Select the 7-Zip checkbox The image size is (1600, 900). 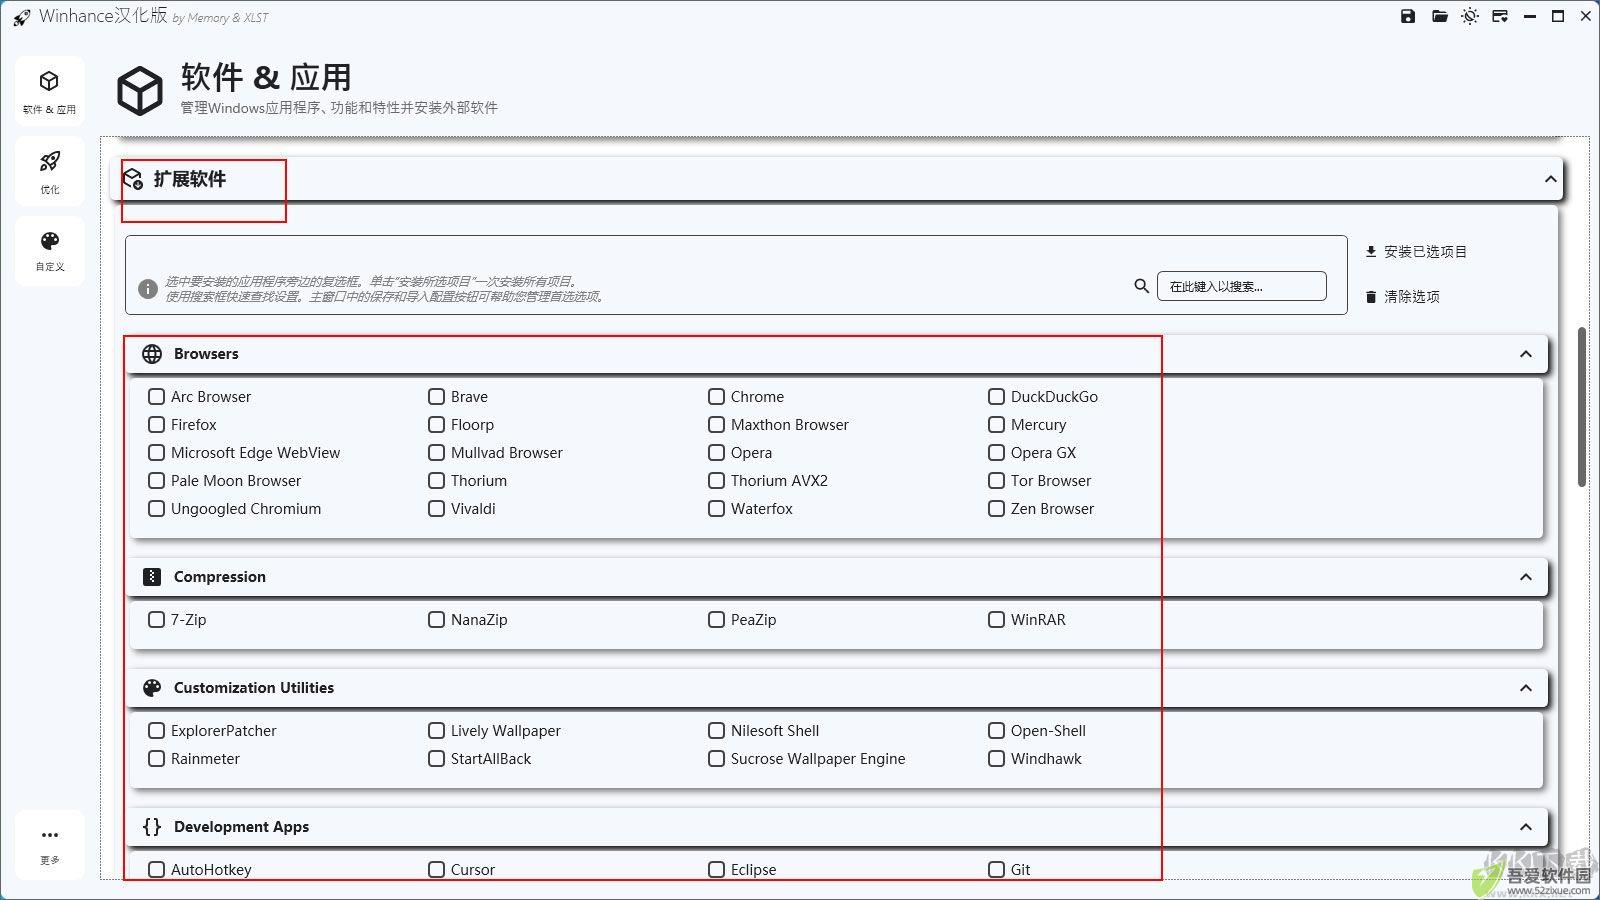pyautogui.click(x=156, y=620)
